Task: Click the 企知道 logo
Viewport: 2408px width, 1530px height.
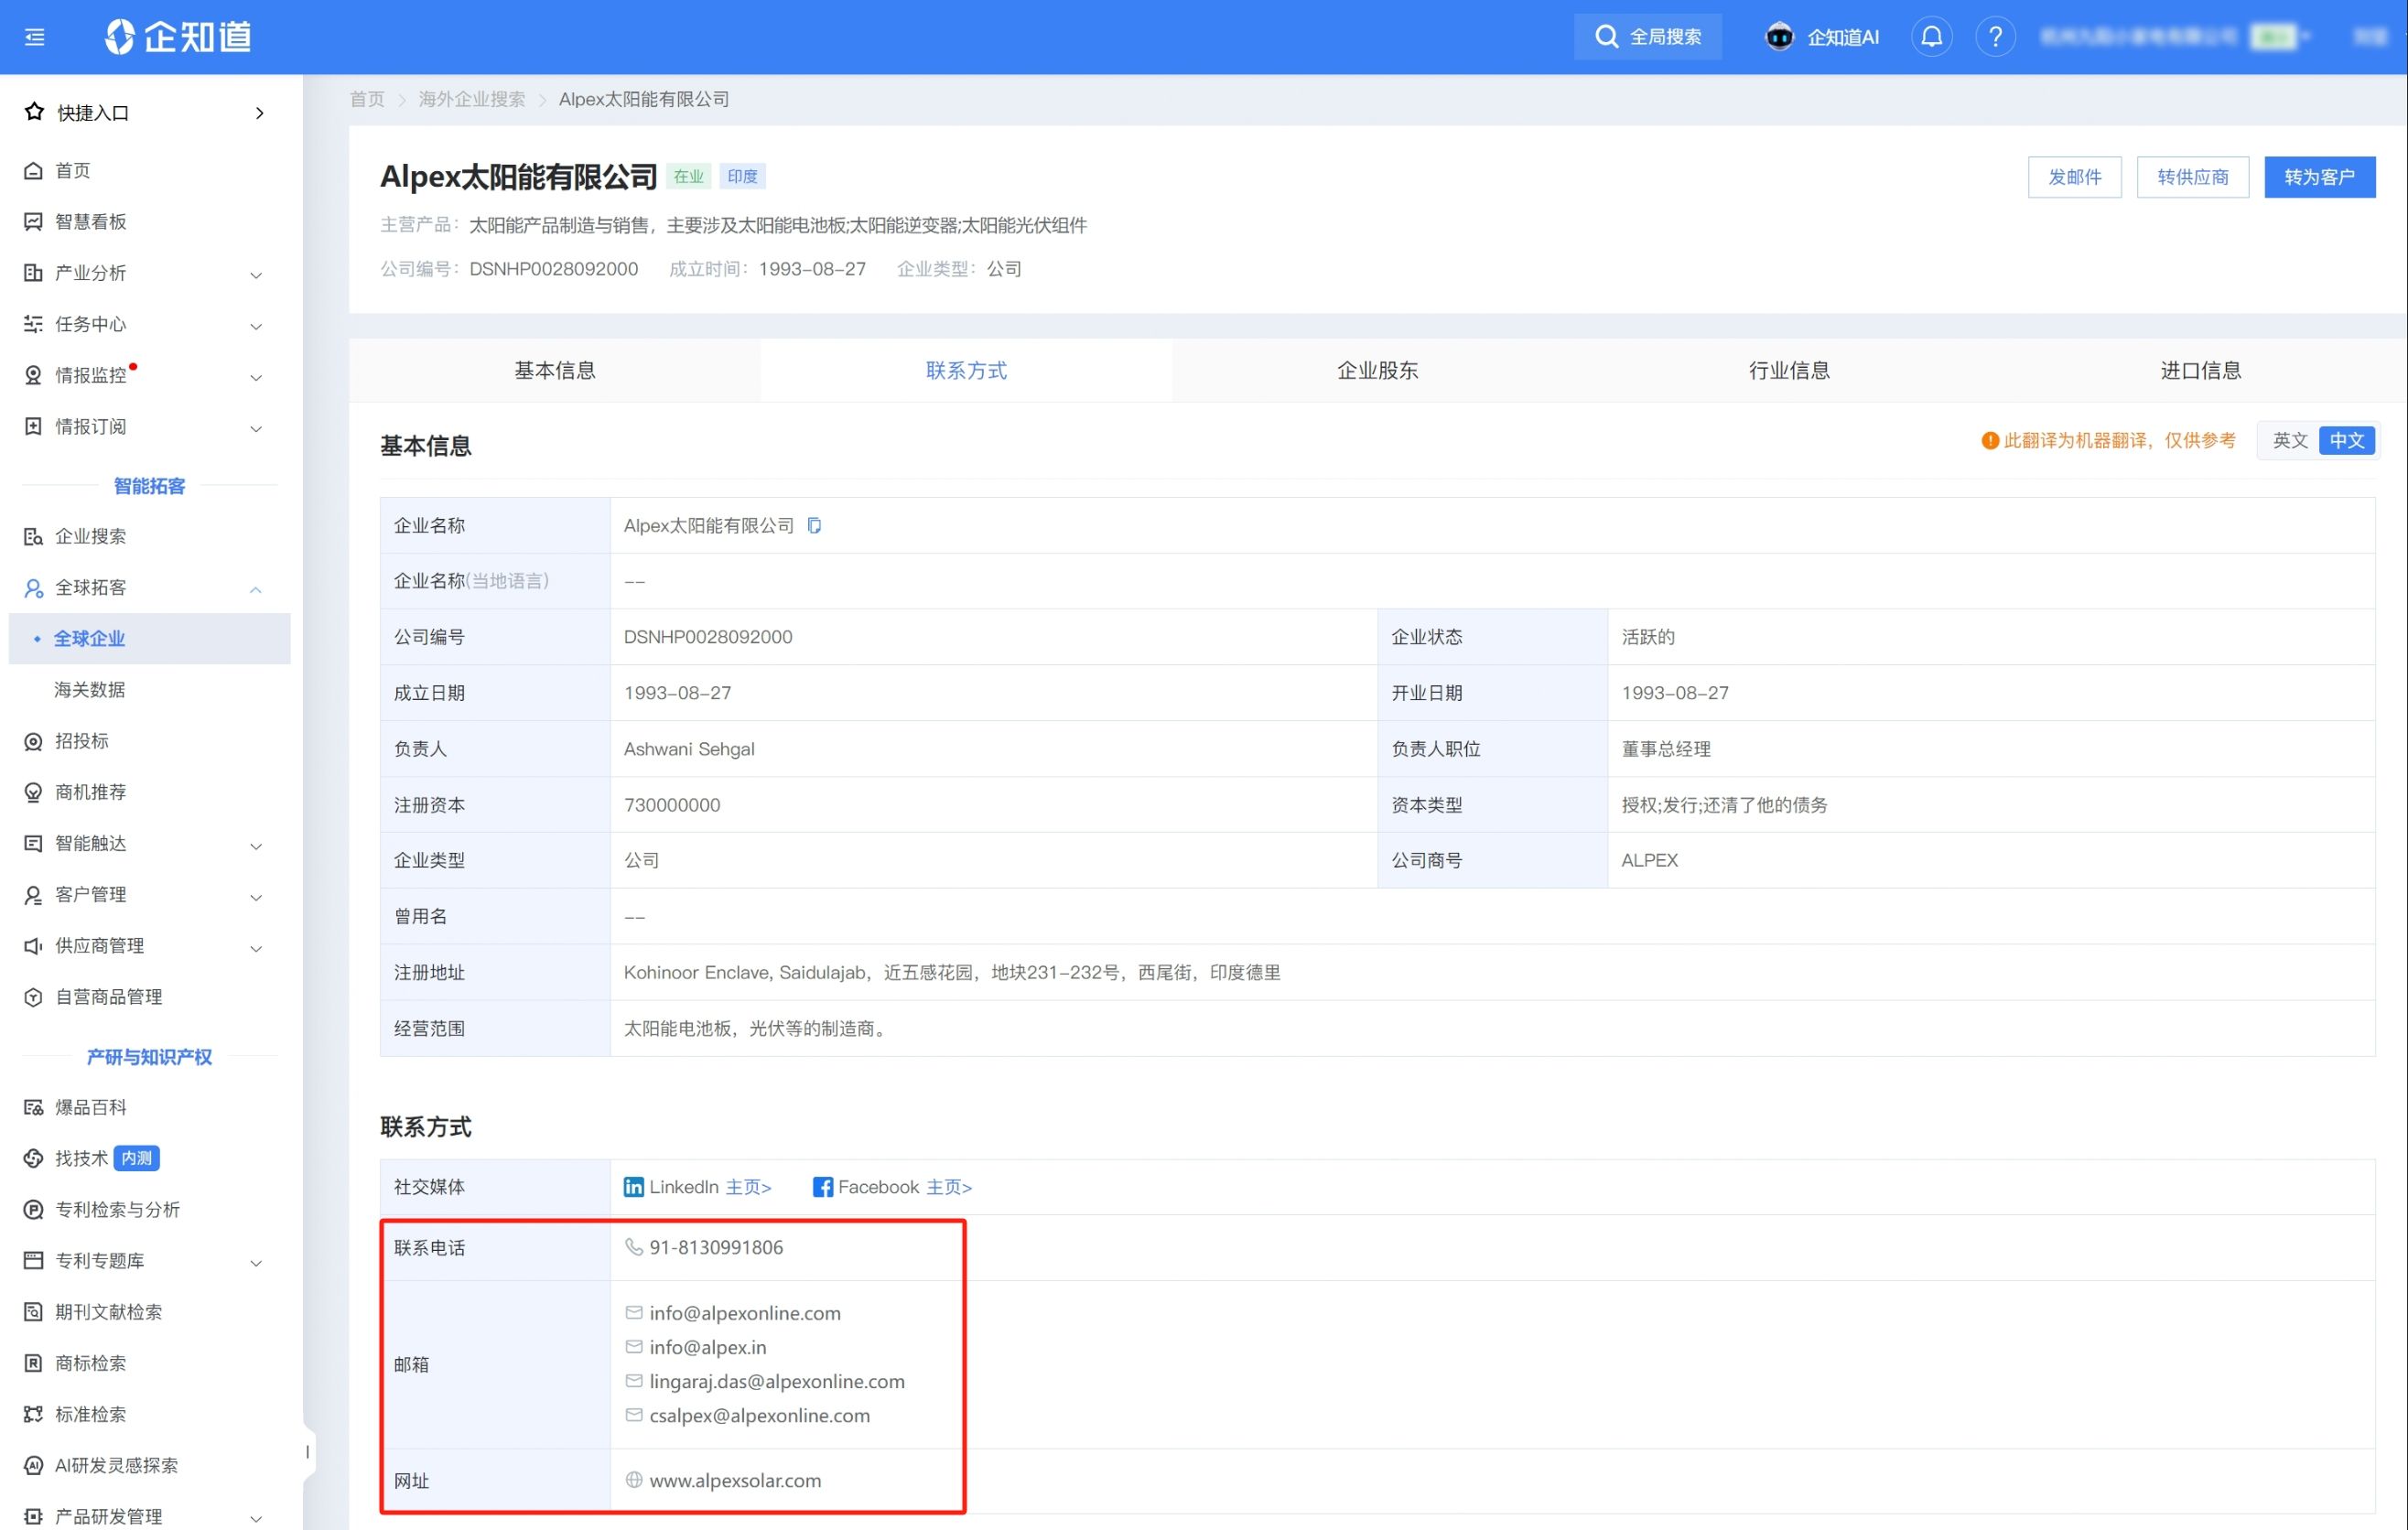Action: point(178,37)
